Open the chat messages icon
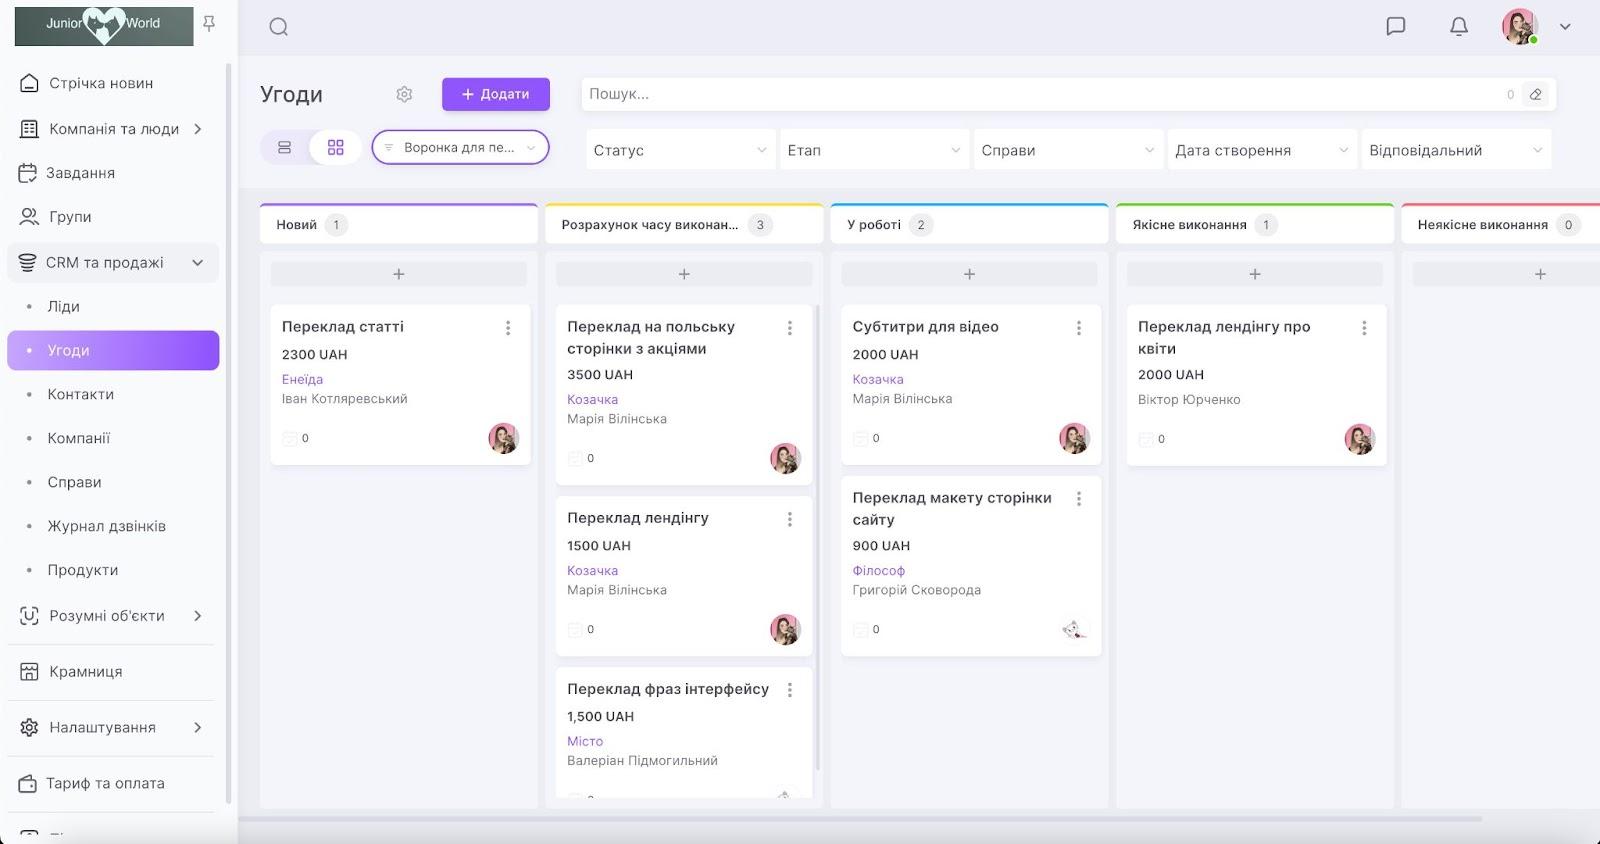 (1395, 26)
